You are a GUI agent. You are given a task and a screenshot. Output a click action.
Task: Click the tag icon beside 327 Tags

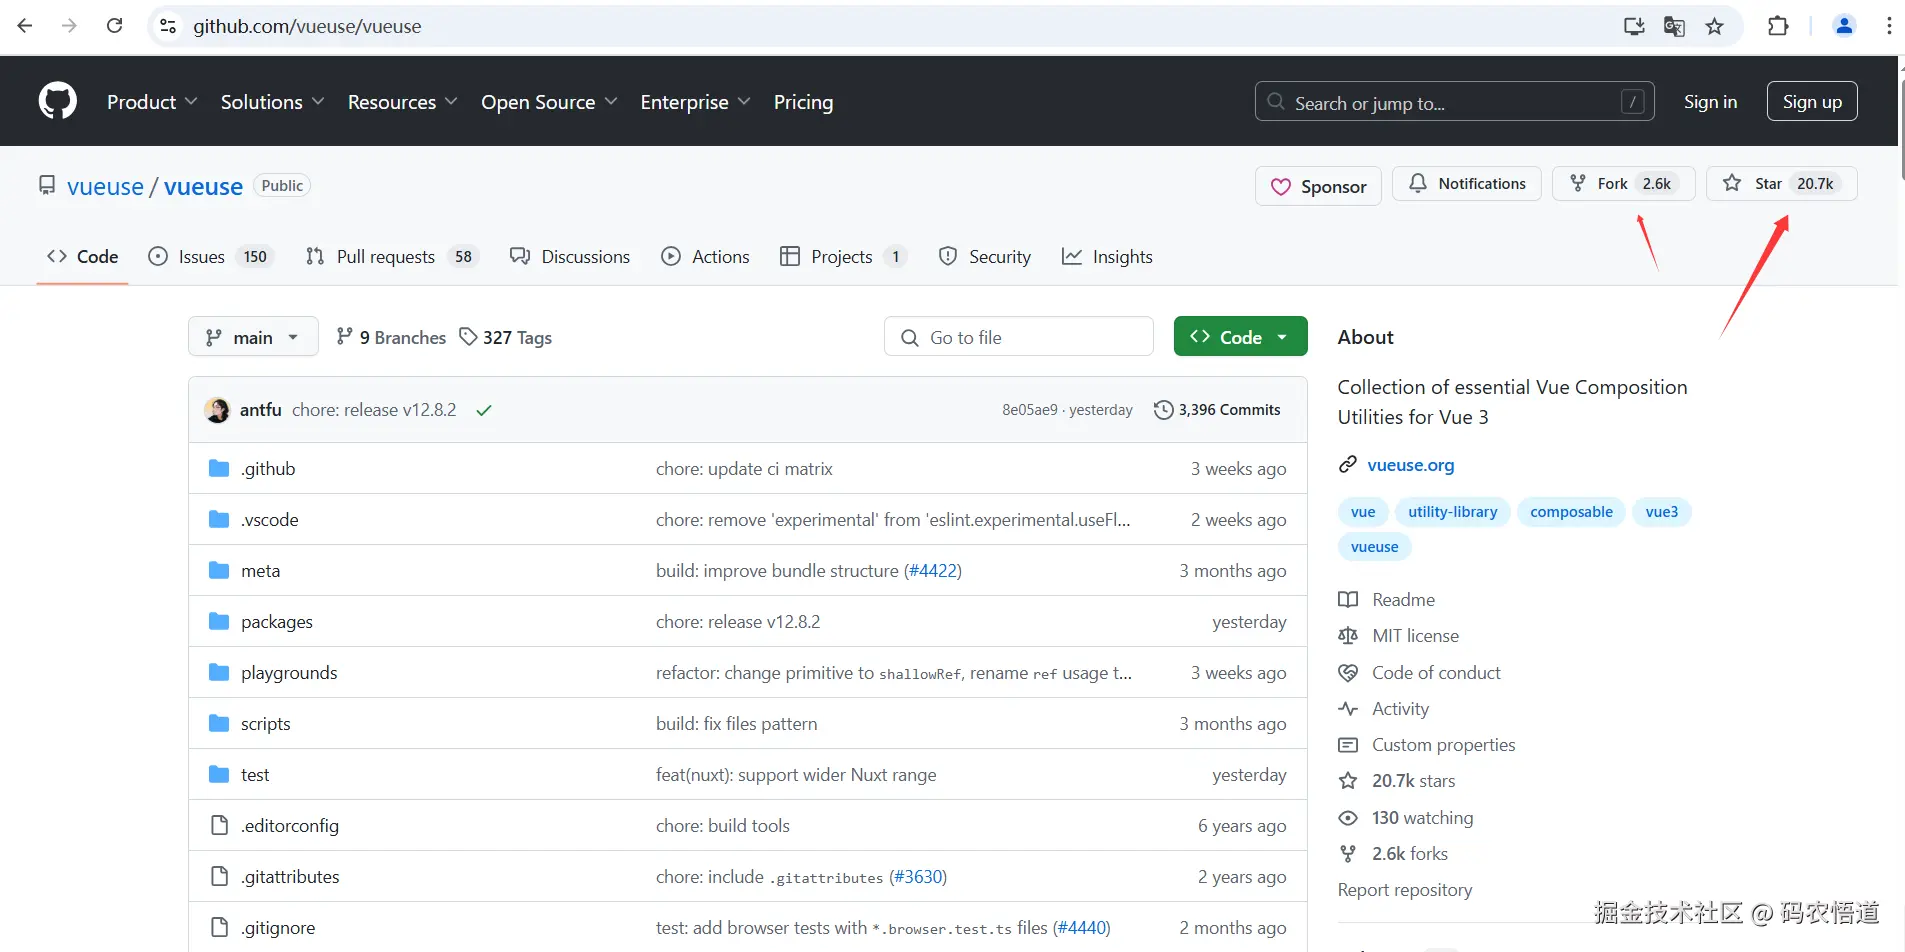468,337
